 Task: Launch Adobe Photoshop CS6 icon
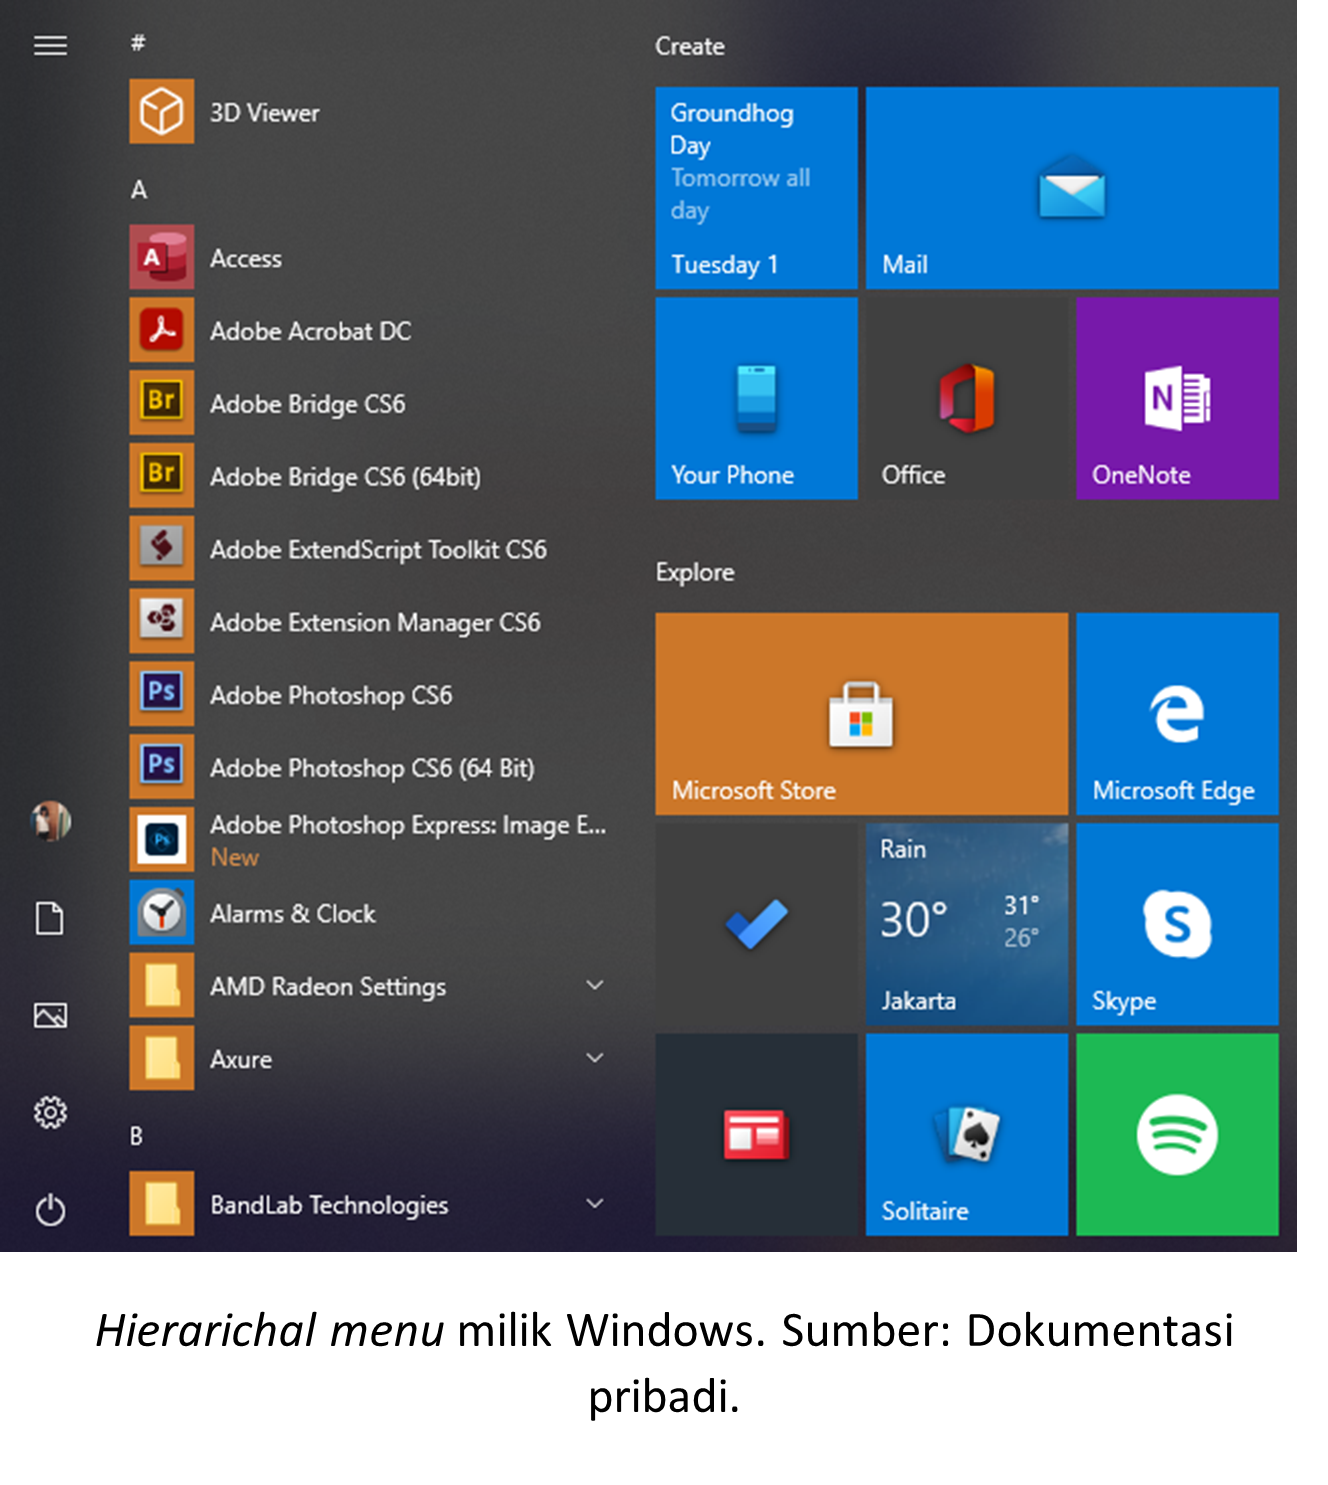pos(161,694)
